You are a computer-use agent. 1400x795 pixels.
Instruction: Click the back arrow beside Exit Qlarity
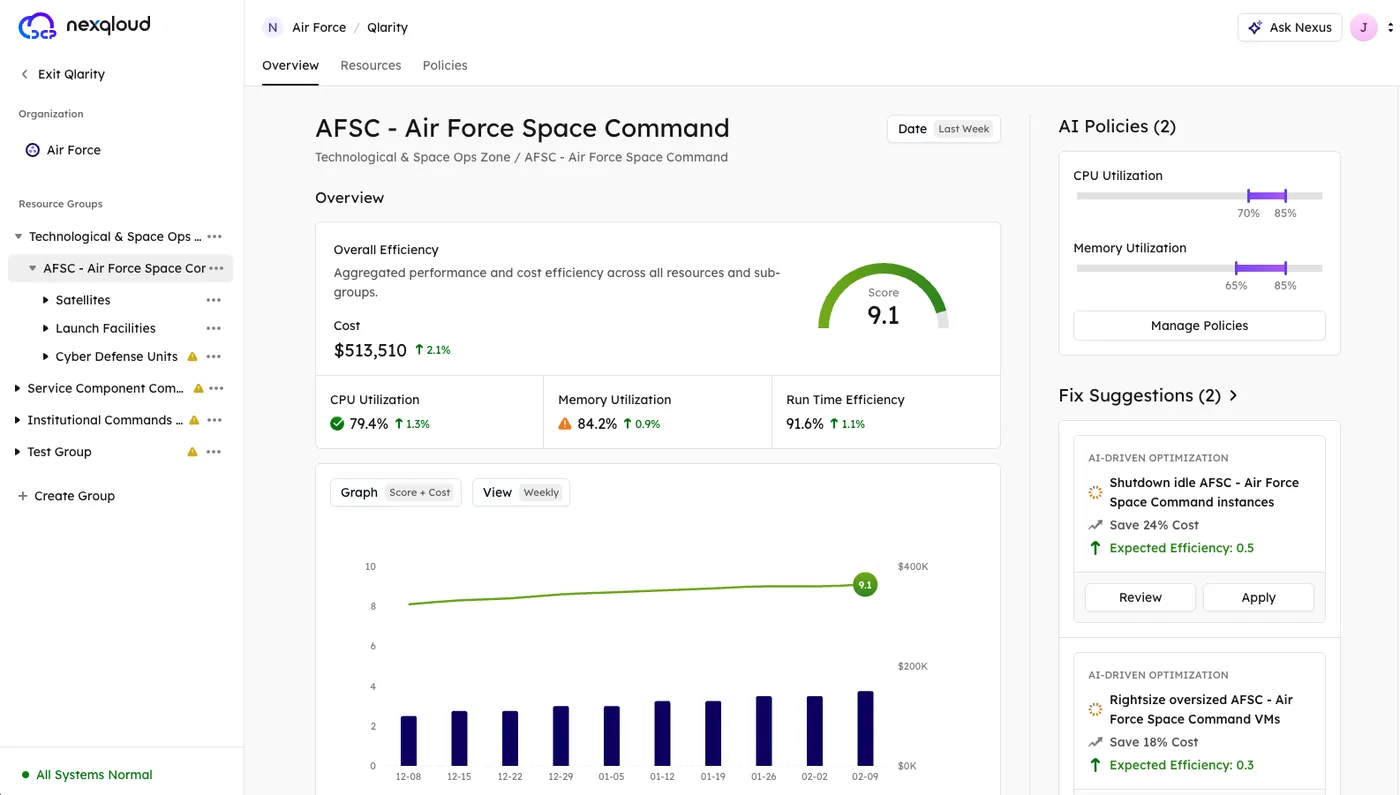pos(25,74)
